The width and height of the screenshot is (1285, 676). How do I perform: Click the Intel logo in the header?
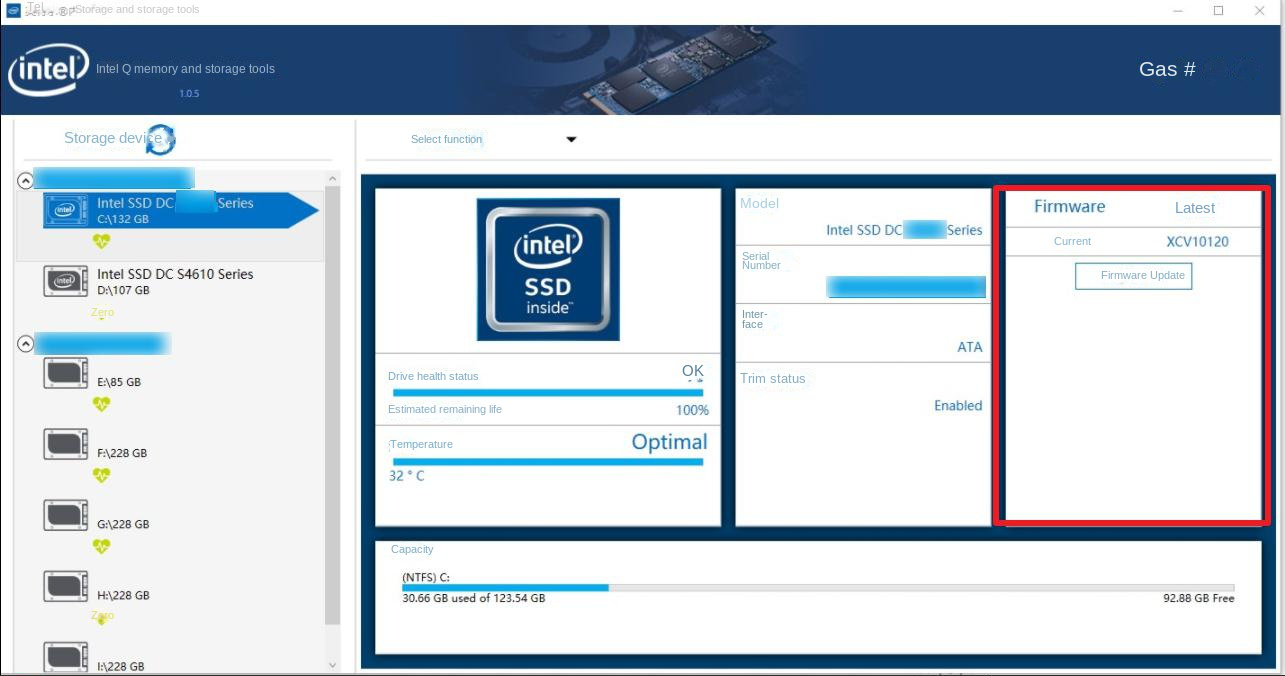pos(48,70)
